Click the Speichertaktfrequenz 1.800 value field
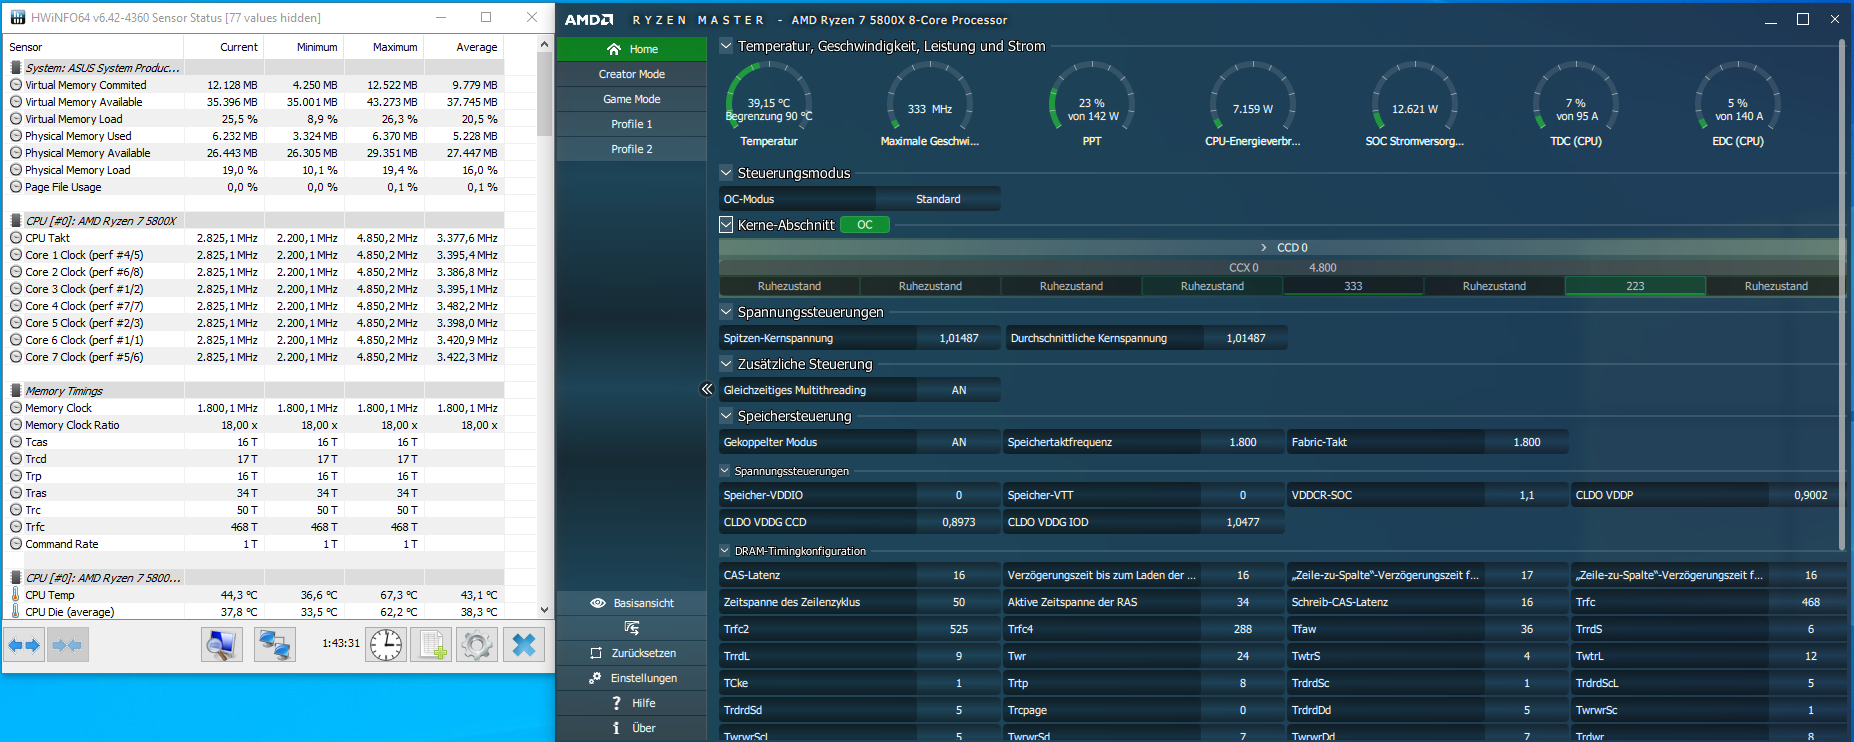The image size is (1854, 742). tap(1243, 442)
